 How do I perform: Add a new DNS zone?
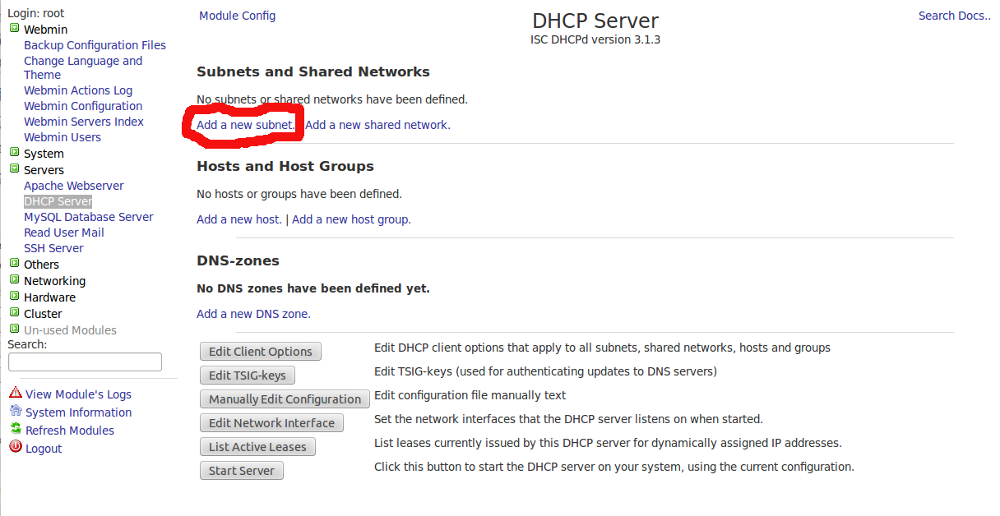click(253, 314)
